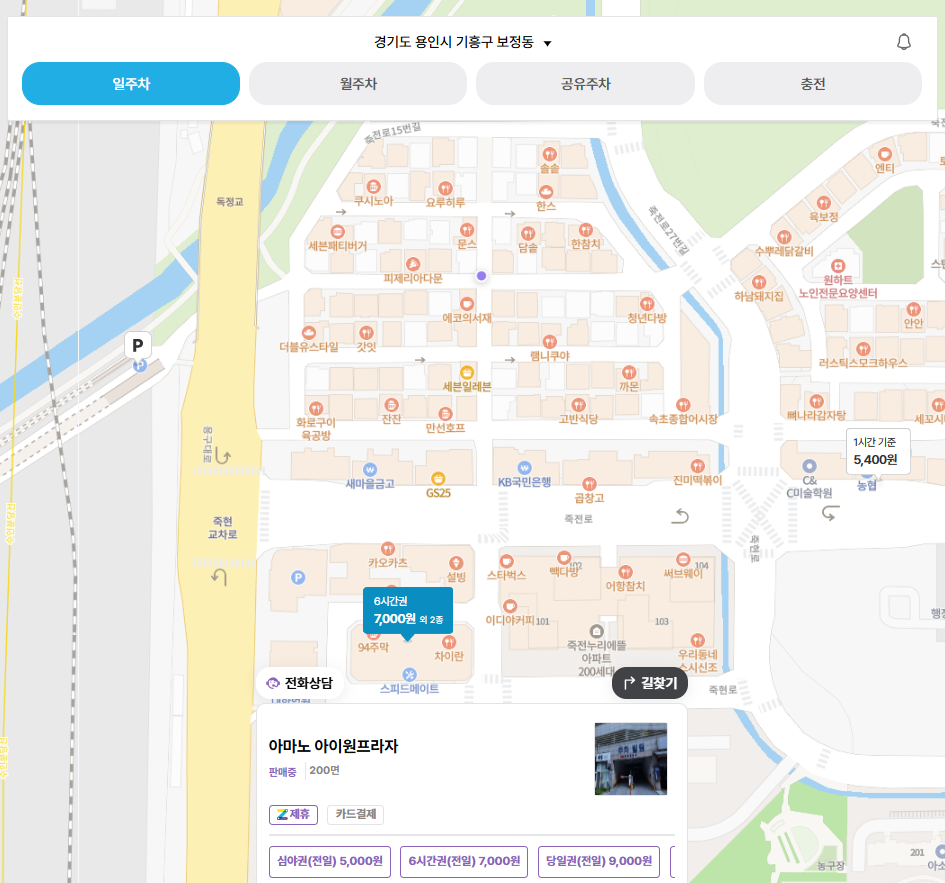Viewport: 945px width, 883px height.
Task: Click the 수뿌레닭갈비 restaurant icon
Action: click(783, 237)
